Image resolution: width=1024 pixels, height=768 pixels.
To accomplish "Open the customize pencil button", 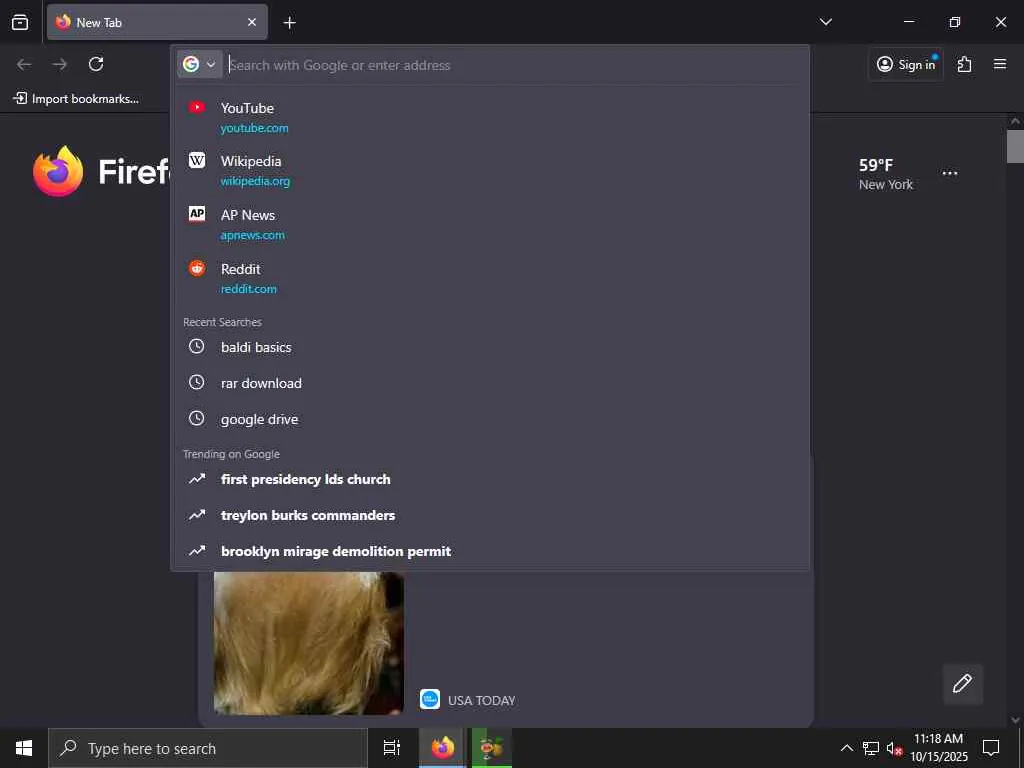I will point(962,684).
